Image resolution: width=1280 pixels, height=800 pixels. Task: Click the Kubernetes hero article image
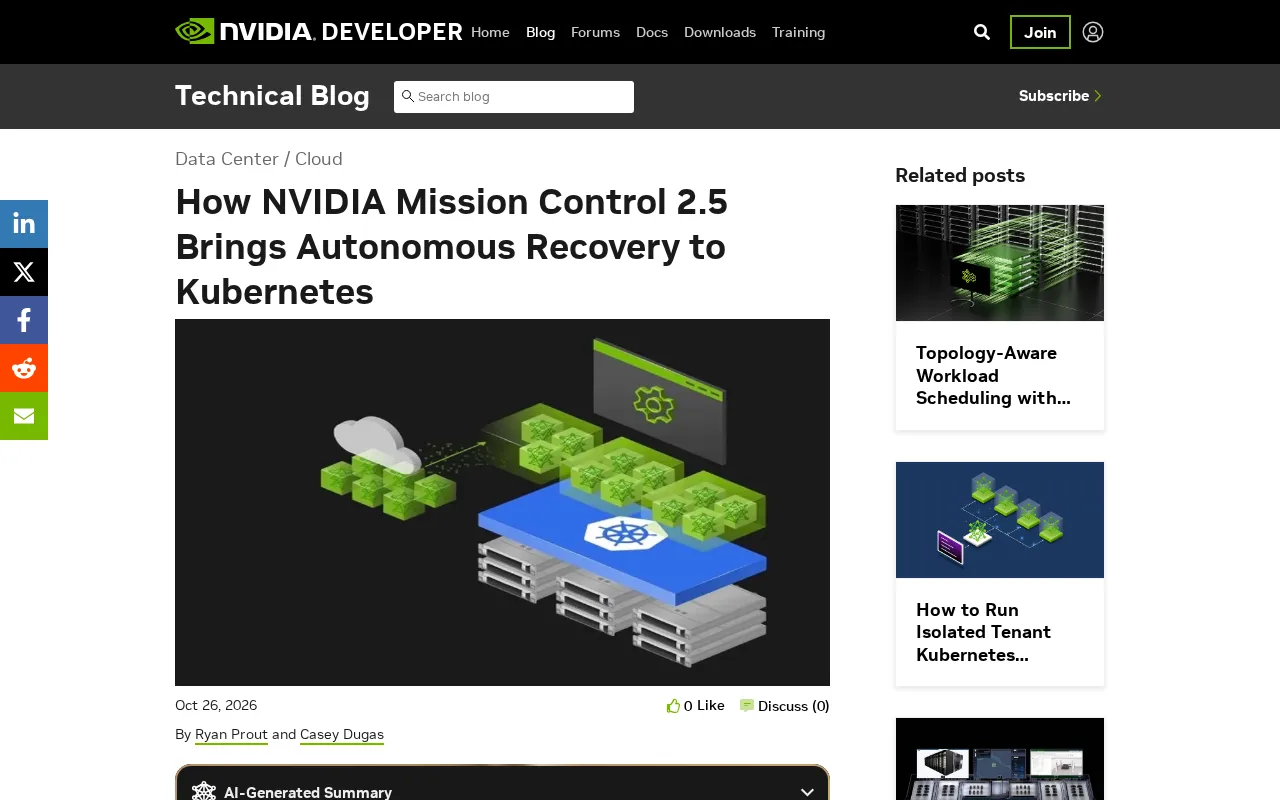click(502, 502)
